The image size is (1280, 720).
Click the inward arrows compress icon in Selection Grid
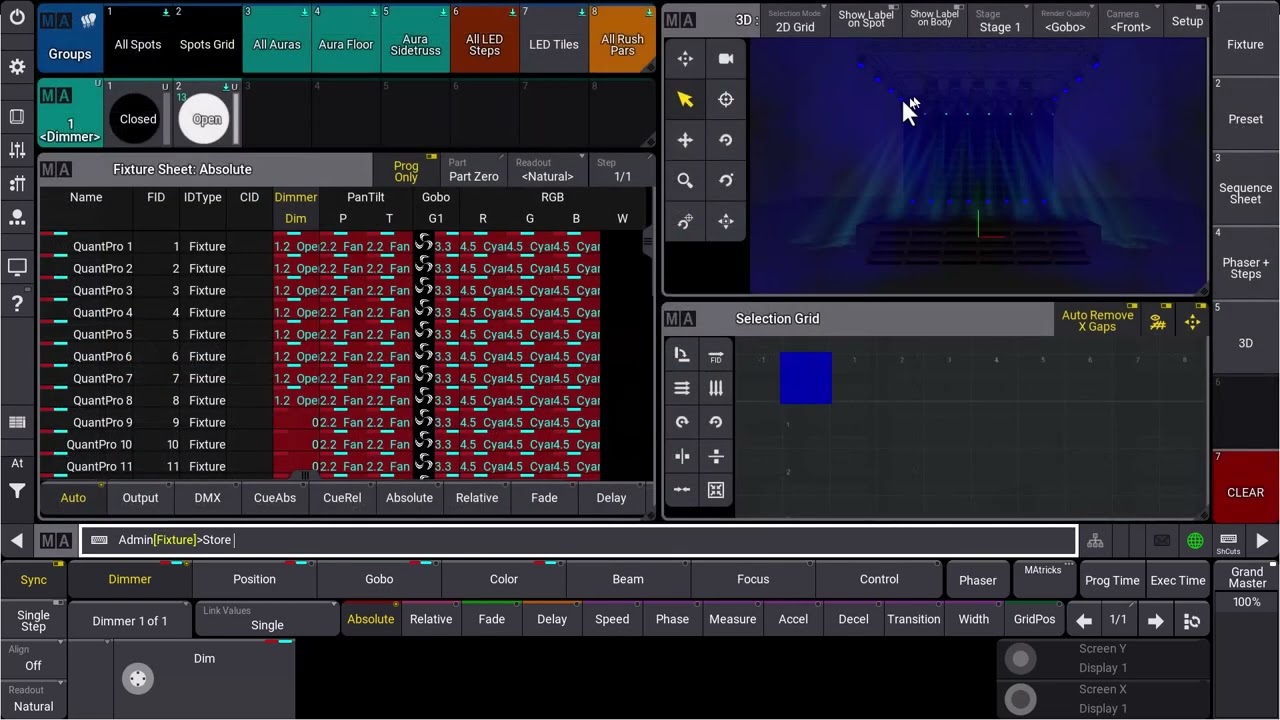tap(682, 490)
